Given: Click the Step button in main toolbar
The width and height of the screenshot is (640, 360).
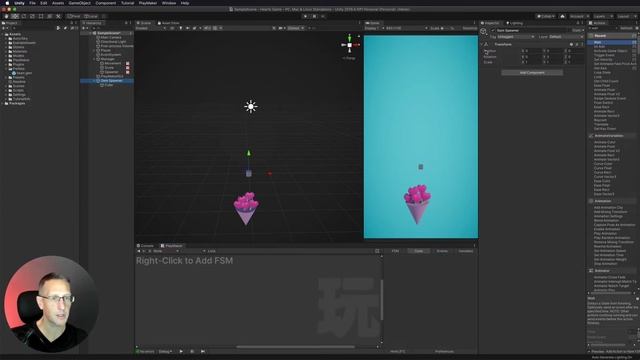Looking at the screenshot, I should tap(323, 16).
